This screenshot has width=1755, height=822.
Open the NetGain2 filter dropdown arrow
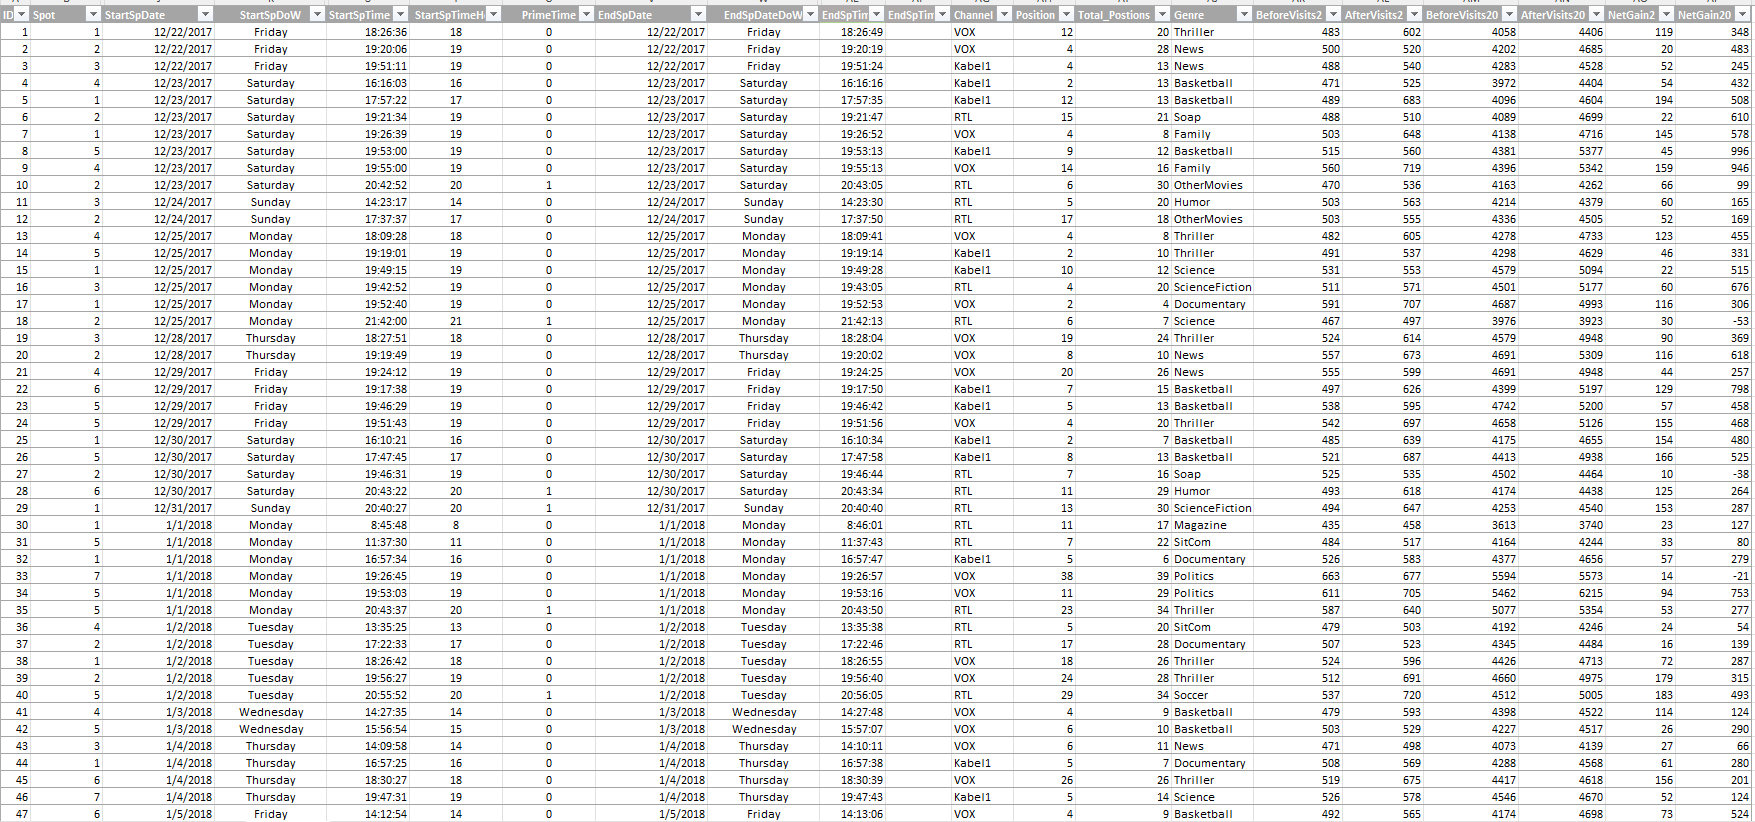tap(1666, 15)
